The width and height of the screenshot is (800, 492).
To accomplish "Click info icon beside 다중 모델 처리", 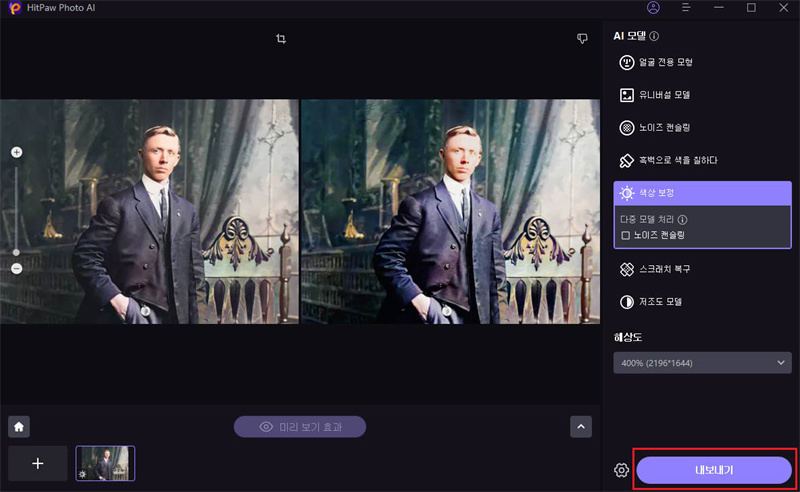I will click(x=682, y=219).
